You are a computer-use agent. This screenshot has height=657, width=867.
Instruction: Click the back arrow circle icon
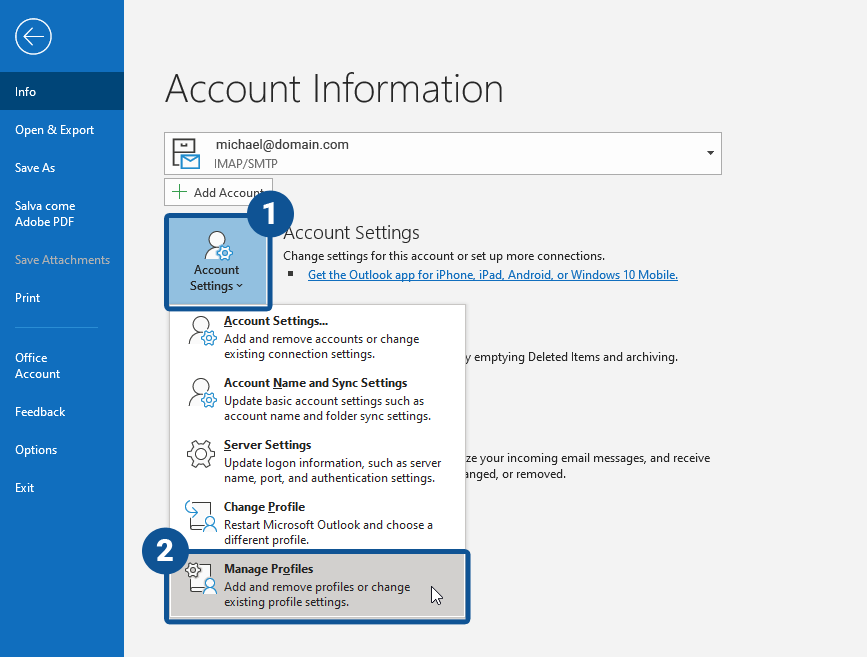pos(33,36)
